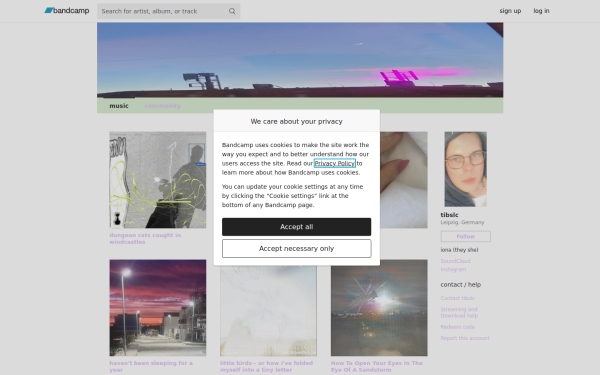Click the sunset sky banner image
The width and height of the screenshot is (600, 375).
pos(300,60)
